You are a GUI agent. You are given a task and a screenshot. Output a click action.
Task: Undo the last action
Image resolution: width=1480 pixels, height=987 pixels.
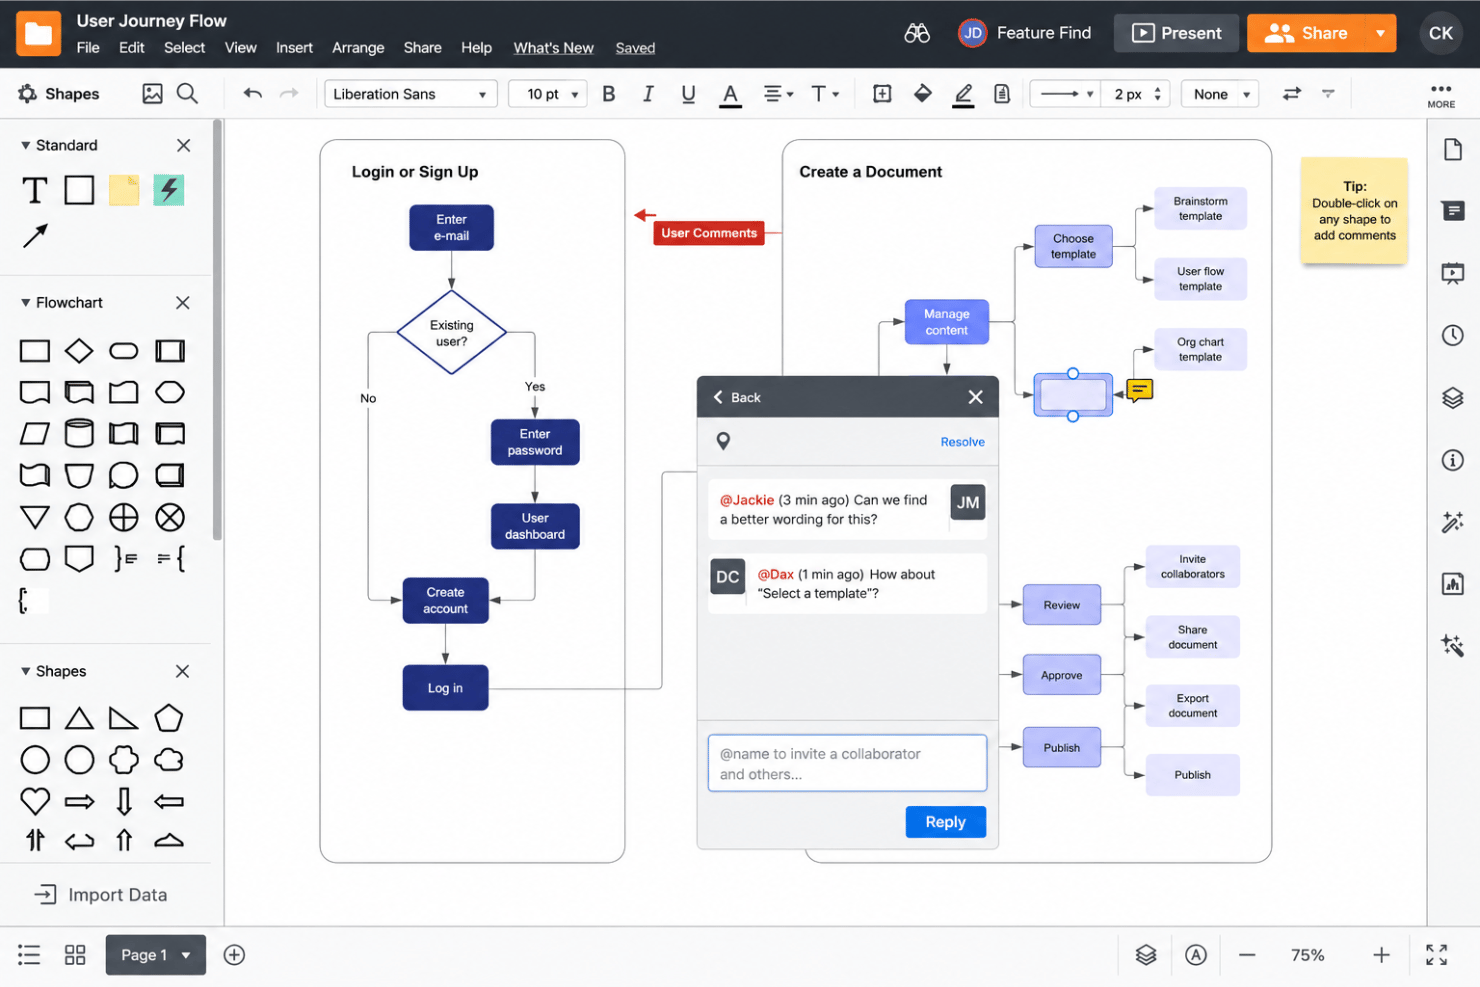coord(252,94)
